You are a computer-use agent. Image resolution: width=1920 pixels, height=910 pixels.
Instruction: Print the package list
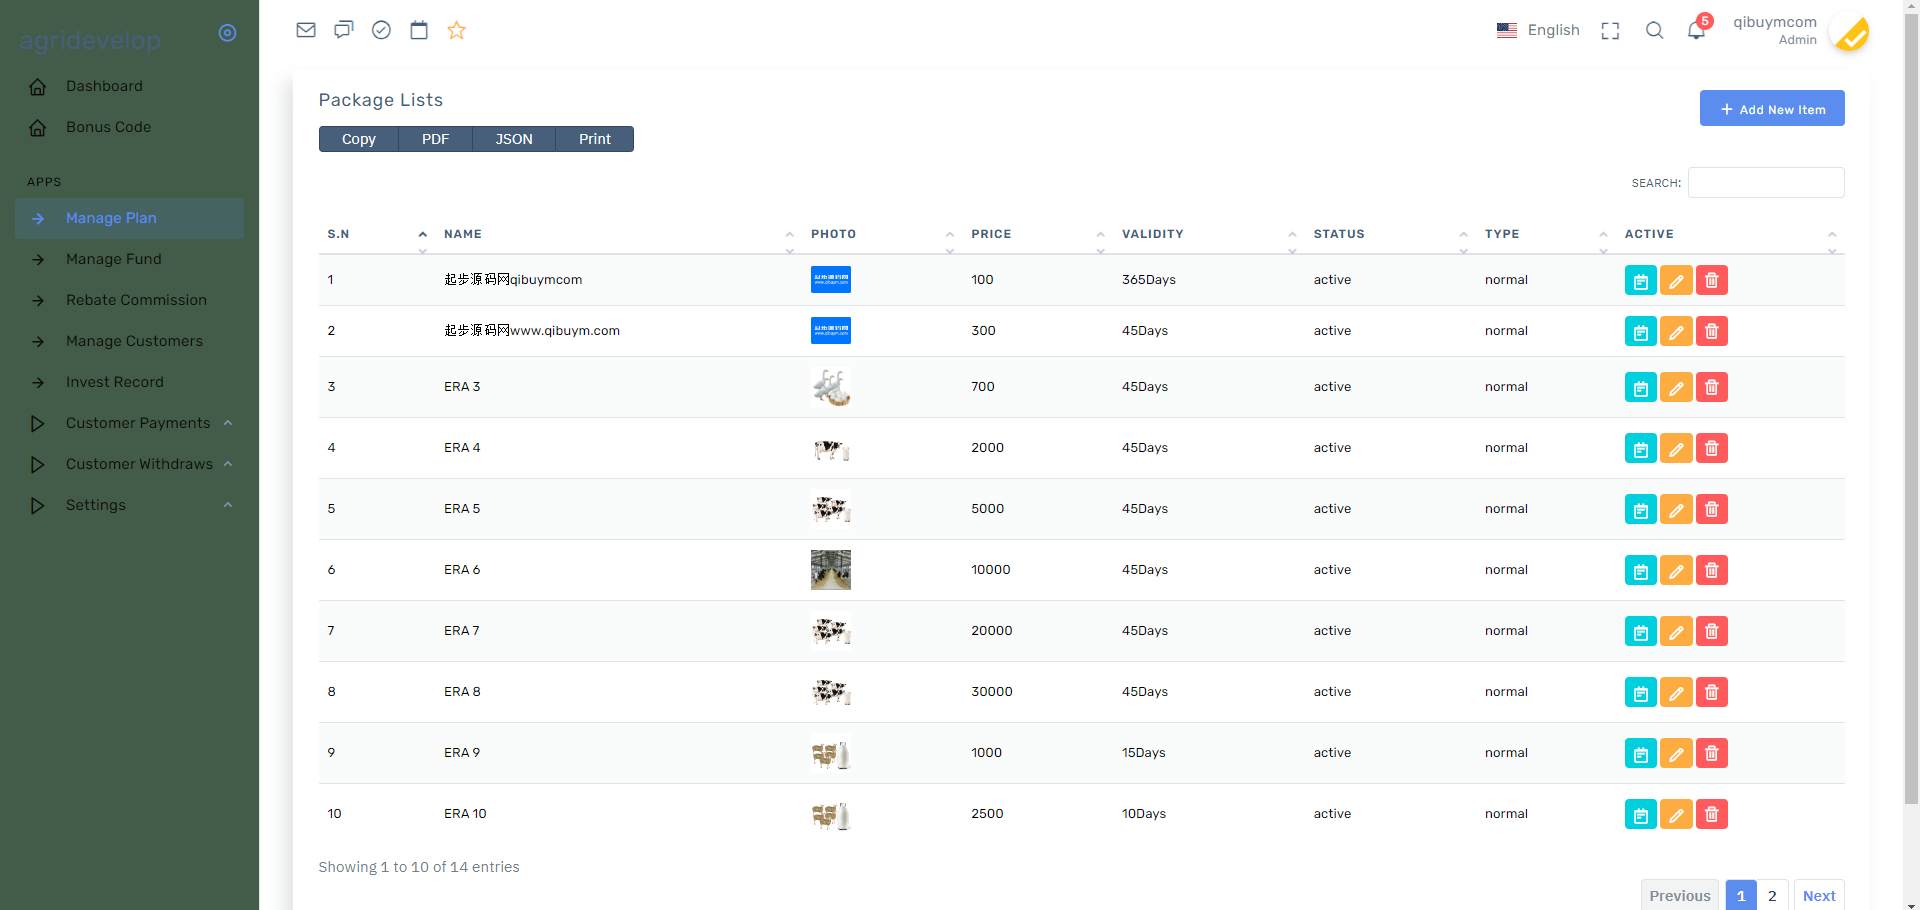595,139
